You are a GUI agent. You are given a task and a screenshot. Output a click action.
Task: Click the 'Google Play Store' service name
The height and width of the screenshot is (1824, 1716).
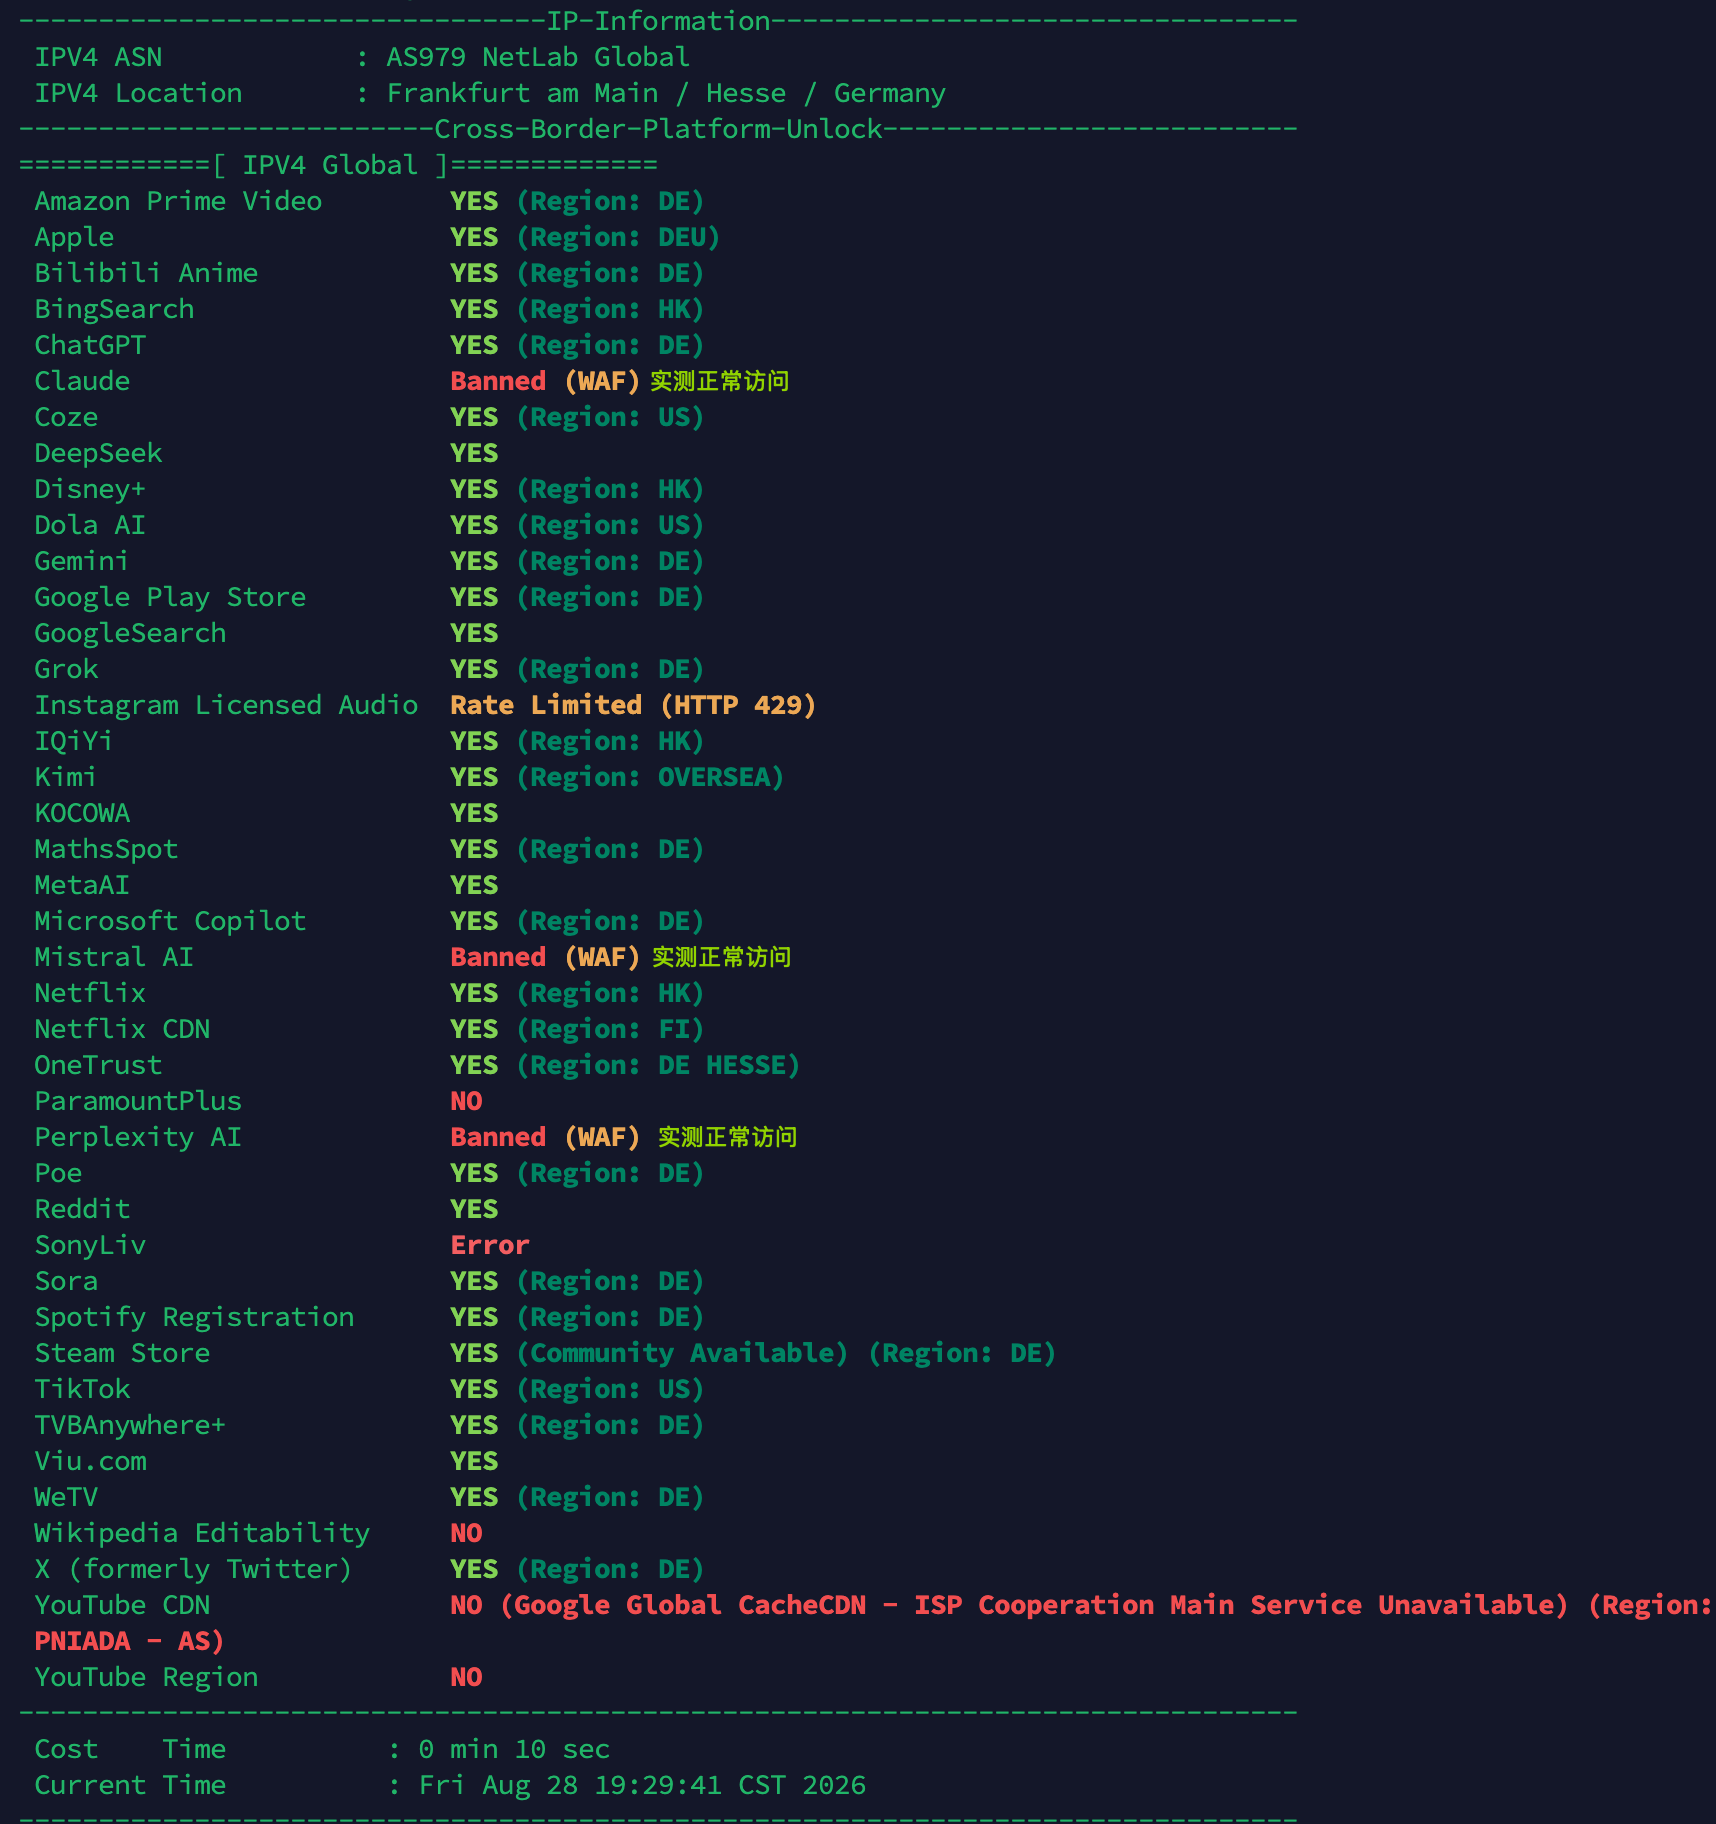(x=170, y=597)
